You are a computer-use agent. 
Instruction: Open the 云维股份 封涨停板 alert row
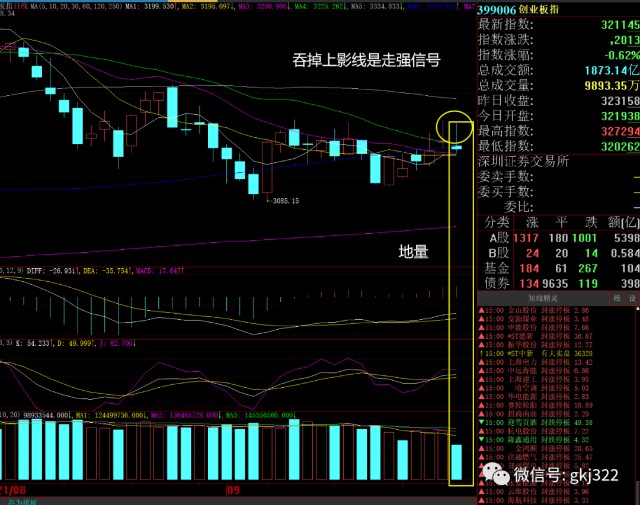(534, 492)
